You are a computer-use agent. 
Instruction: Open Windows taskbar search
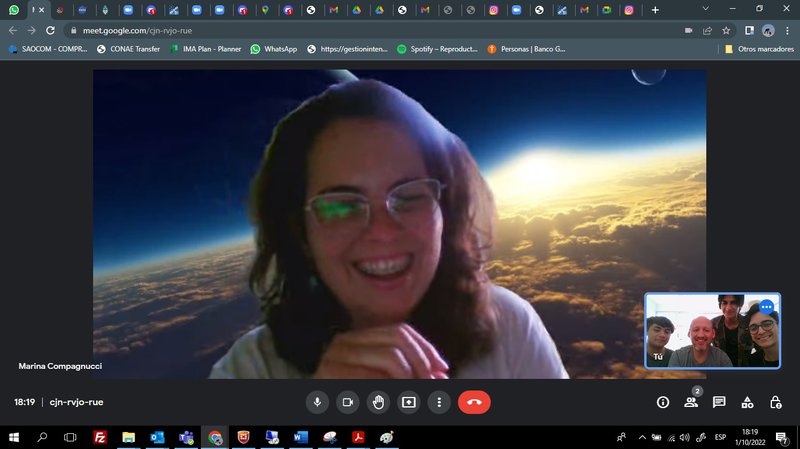pyautogui.click(x=42, y=437)
